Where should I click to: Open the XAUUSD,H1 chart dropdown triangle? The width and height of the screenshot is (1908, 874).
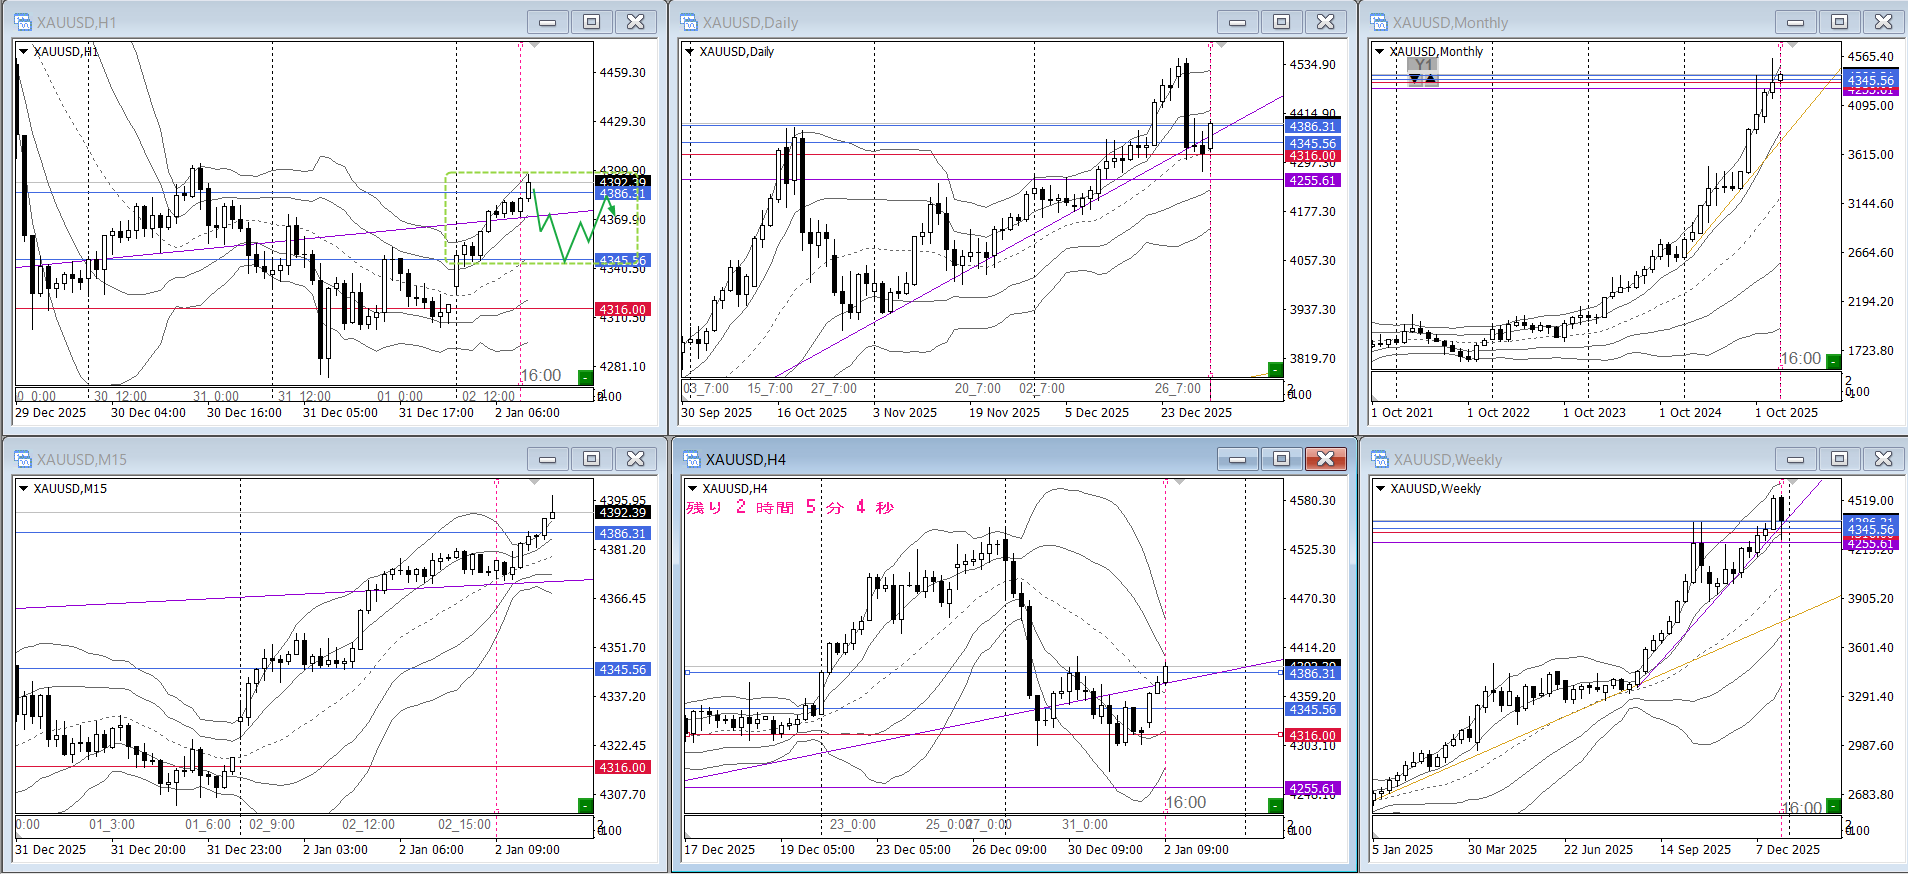point(23,51)
